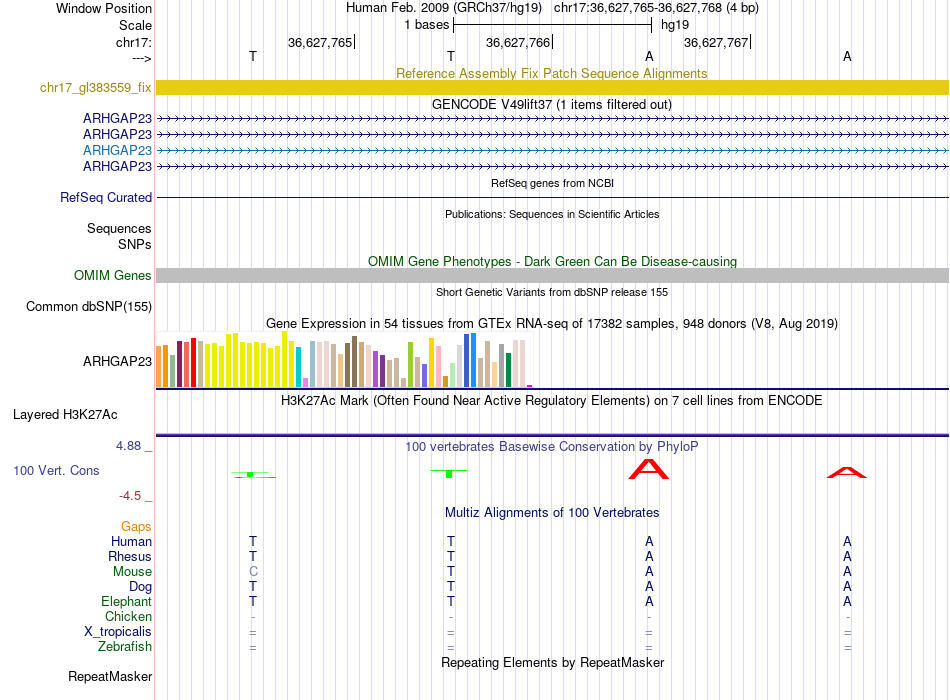Click the hg19 label beside scale bar
950x700 pixels.
(675, 25)
